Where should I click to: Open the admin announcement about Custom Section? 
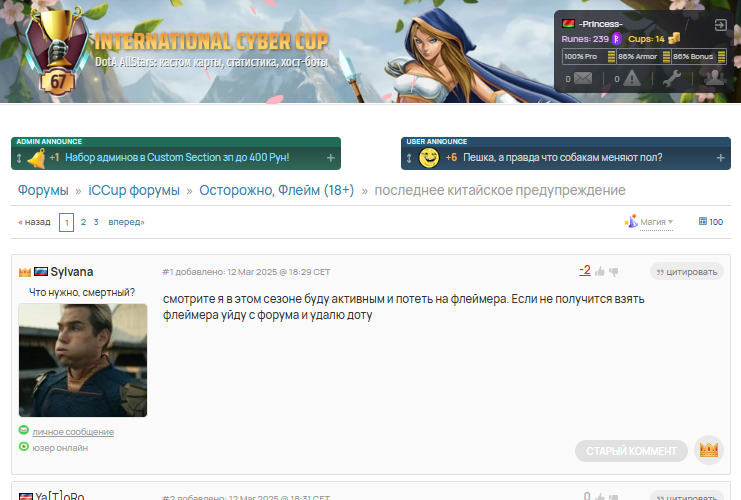[x=177, y=157]
